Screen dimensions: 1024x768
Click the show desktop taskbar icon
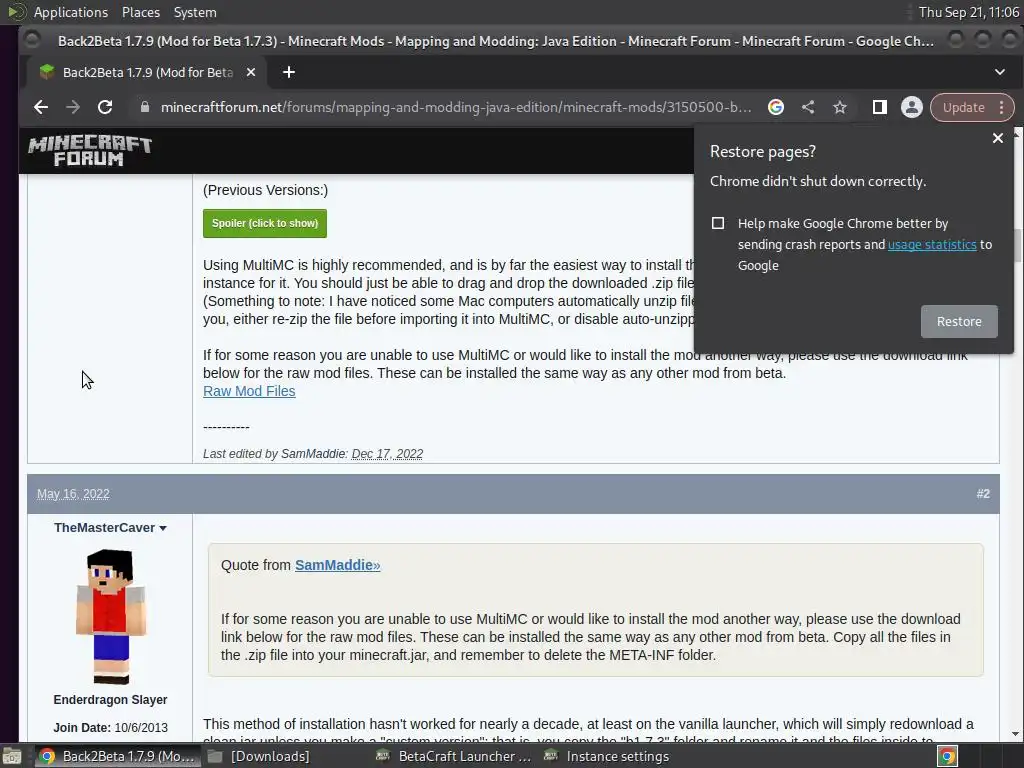pyautogui.click(x=12, y=756)
